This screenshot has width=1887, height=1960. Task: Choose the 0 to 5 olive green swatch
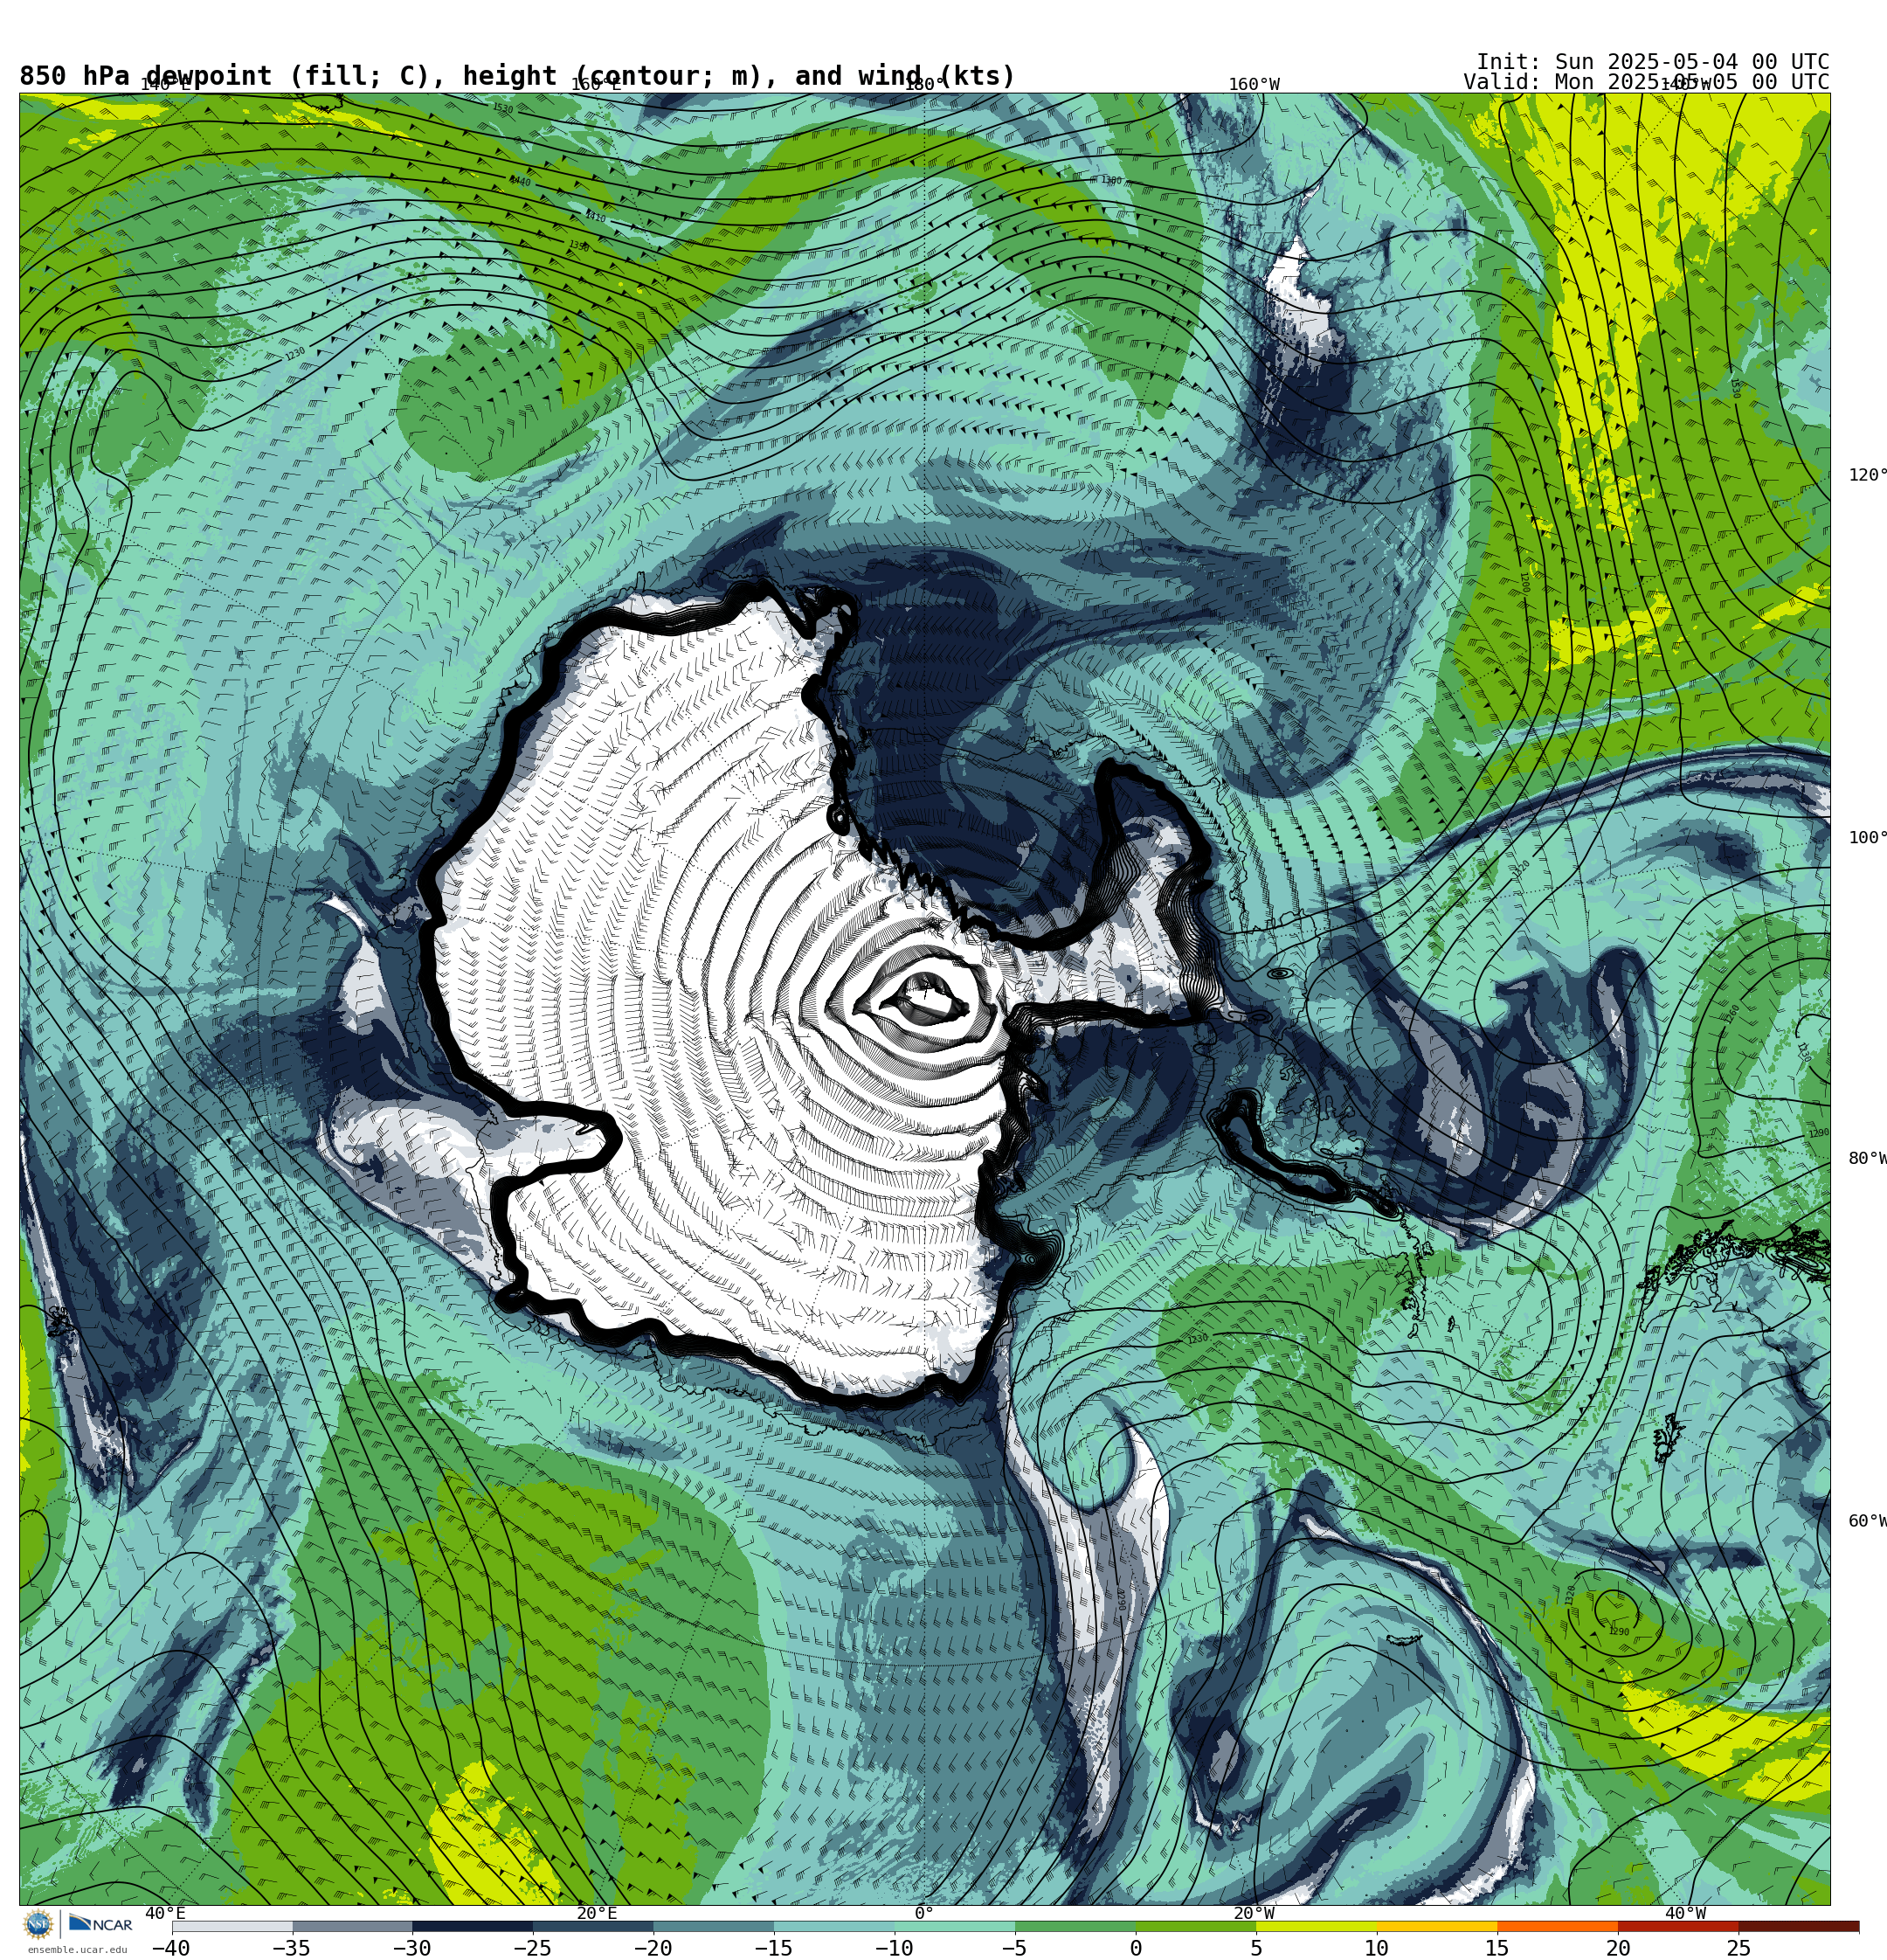[x=1196, y=1926]
